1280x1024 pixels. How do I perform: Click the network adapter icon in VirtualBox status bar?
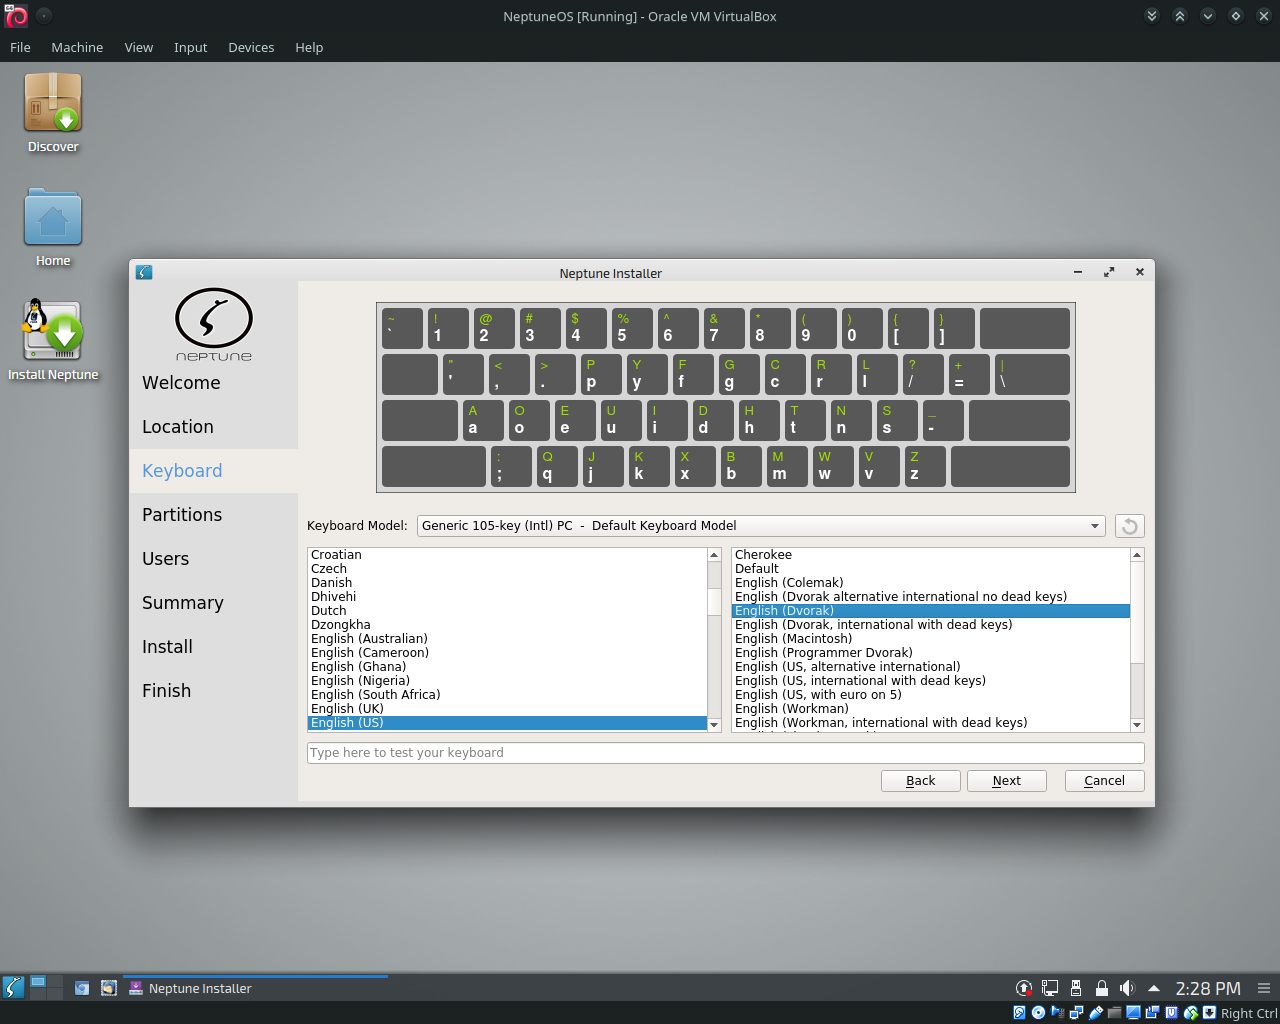click(x=1076, y=1012)
